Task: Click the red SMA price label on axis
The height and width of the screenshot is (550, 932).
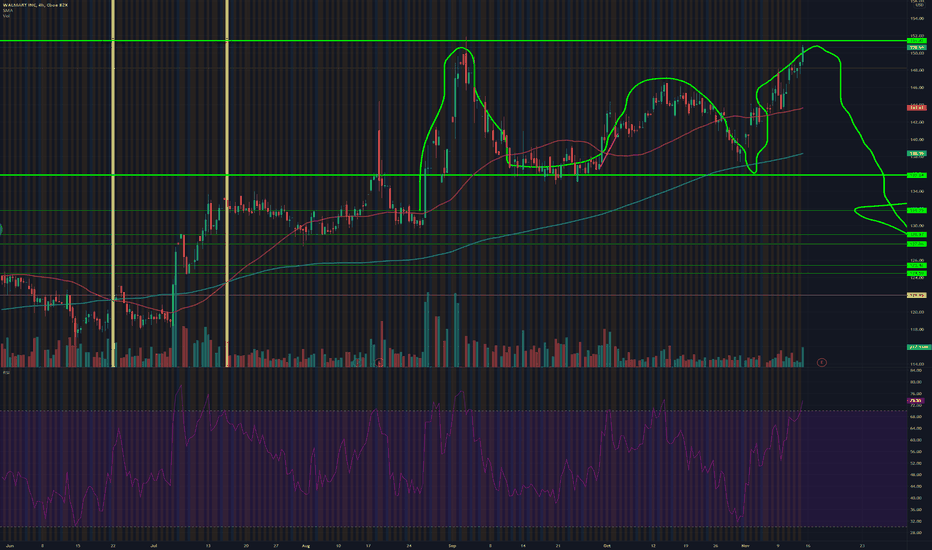Action: 916,108
